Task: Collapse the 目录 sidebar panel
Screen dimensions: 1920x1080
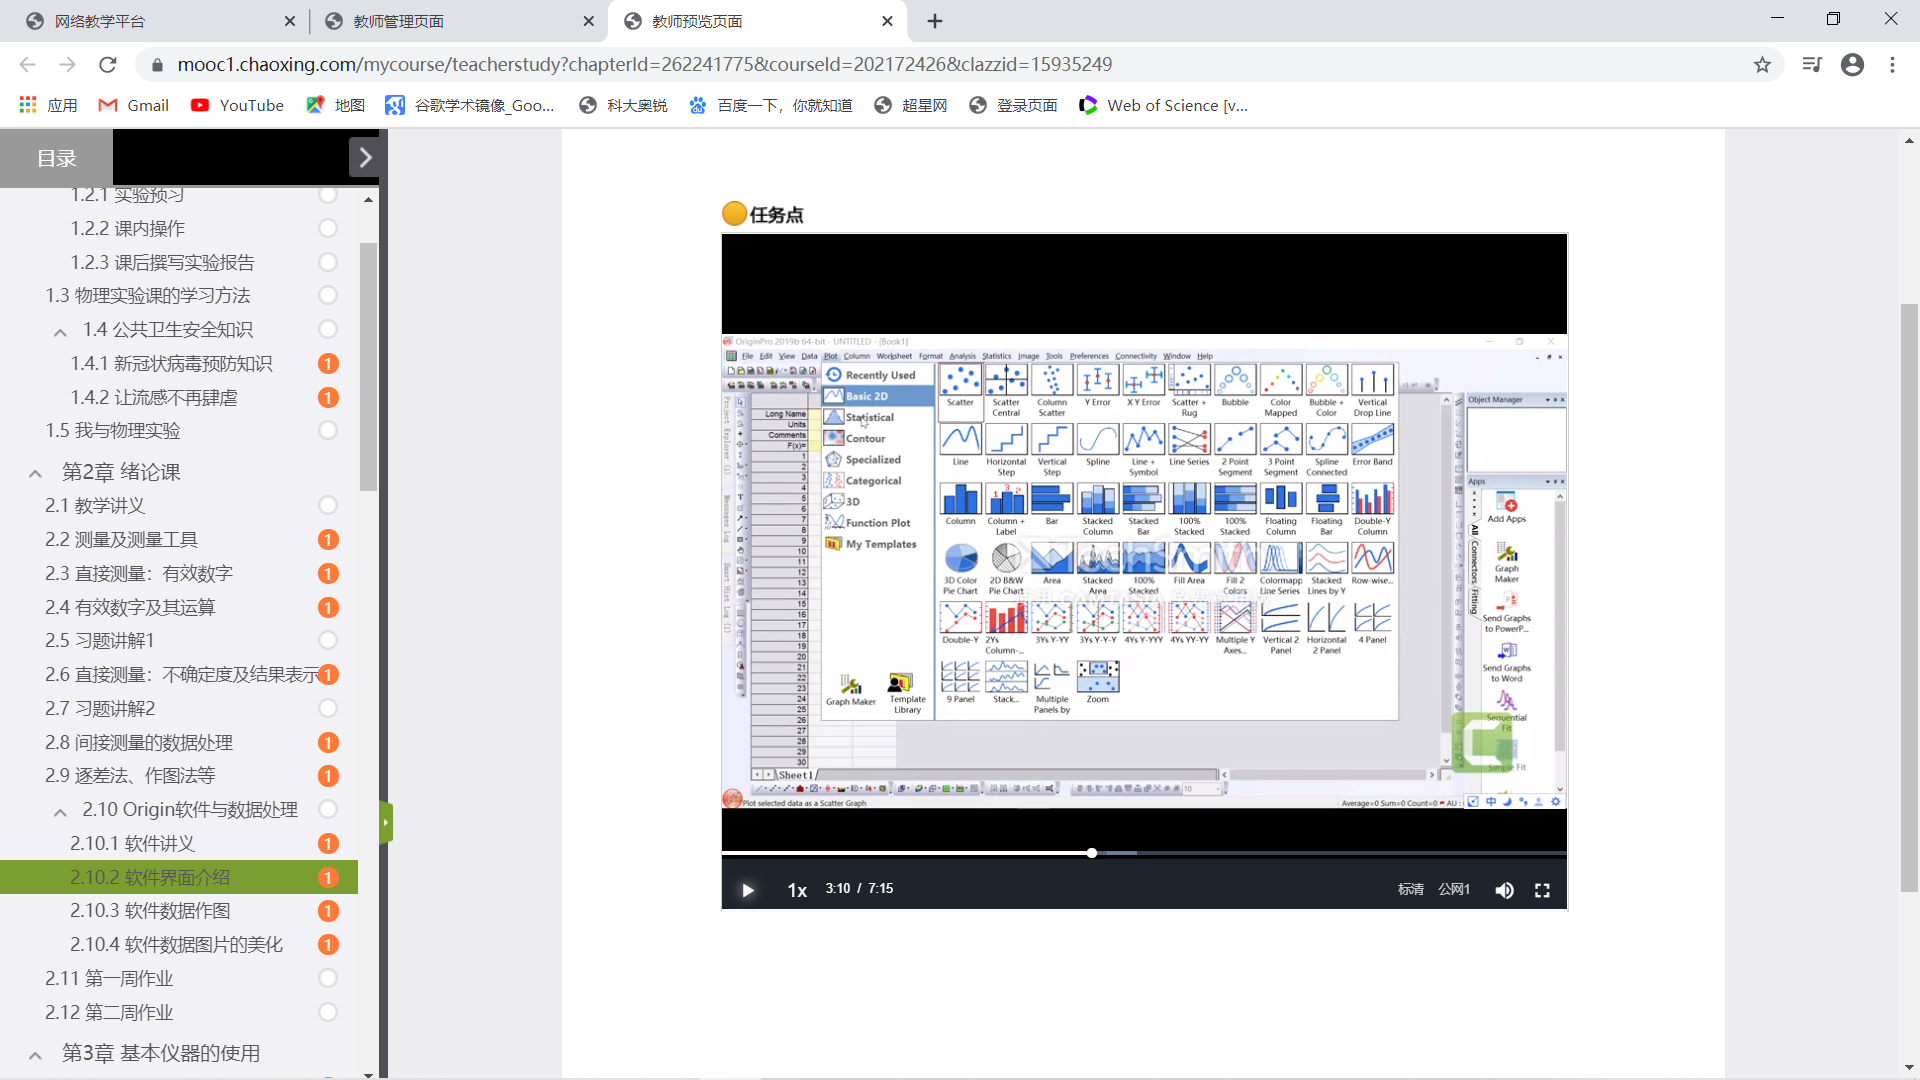Action: click(x=365, y=158)
